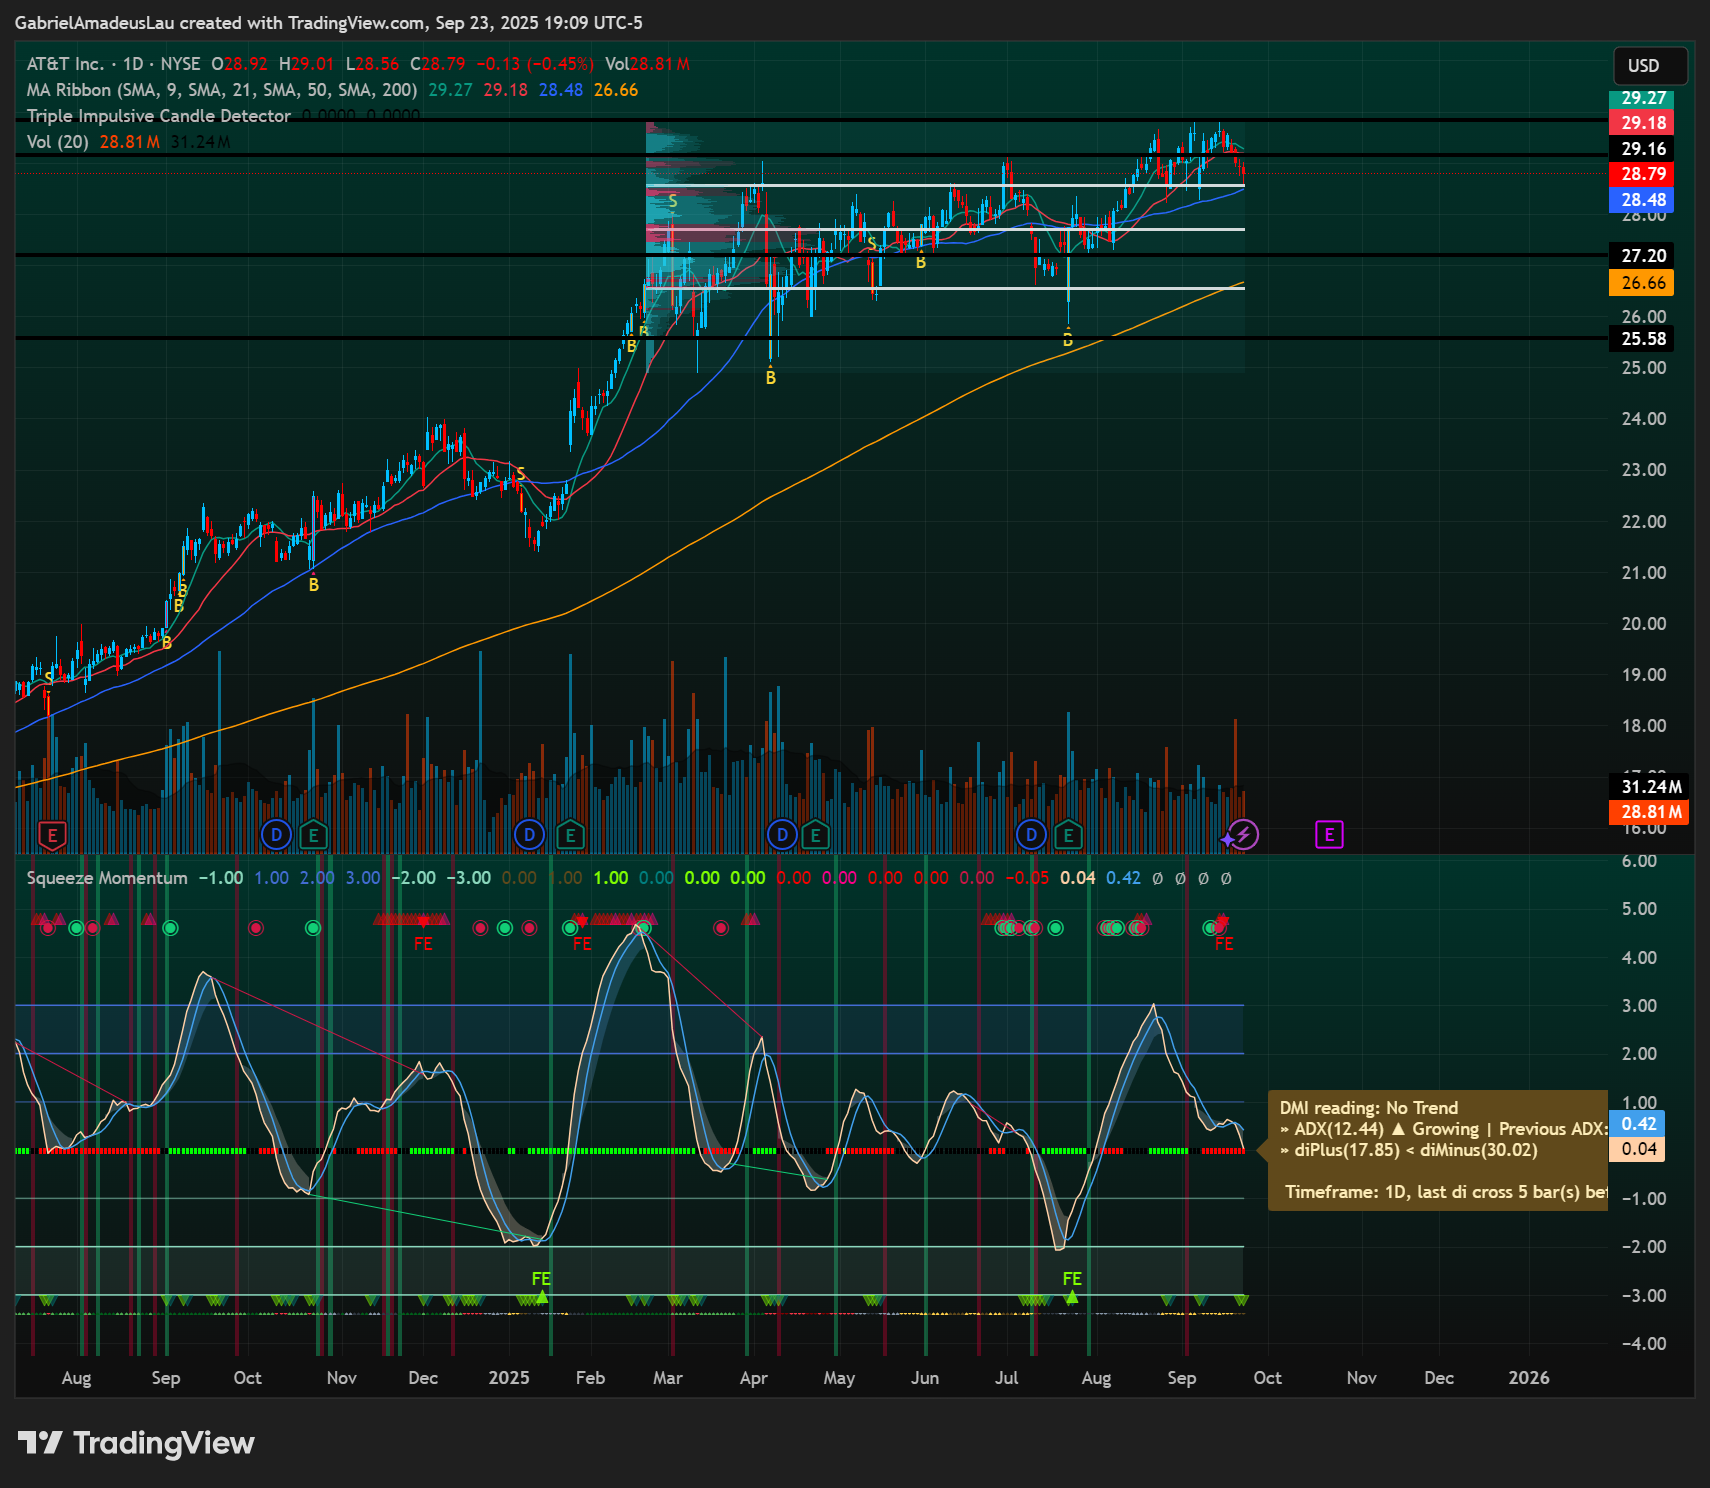Click the B buy signal at late July 2025 low
The height and width of the screenshot is (1488, 1710).
[1067, 340]
